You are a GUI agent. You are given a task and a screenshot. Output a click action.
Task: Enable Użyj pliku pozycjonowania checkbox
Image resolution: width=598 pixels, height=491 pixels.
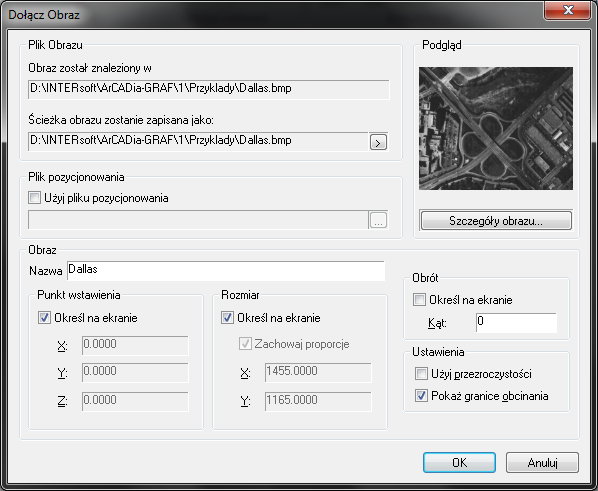[x=34, y=198]
